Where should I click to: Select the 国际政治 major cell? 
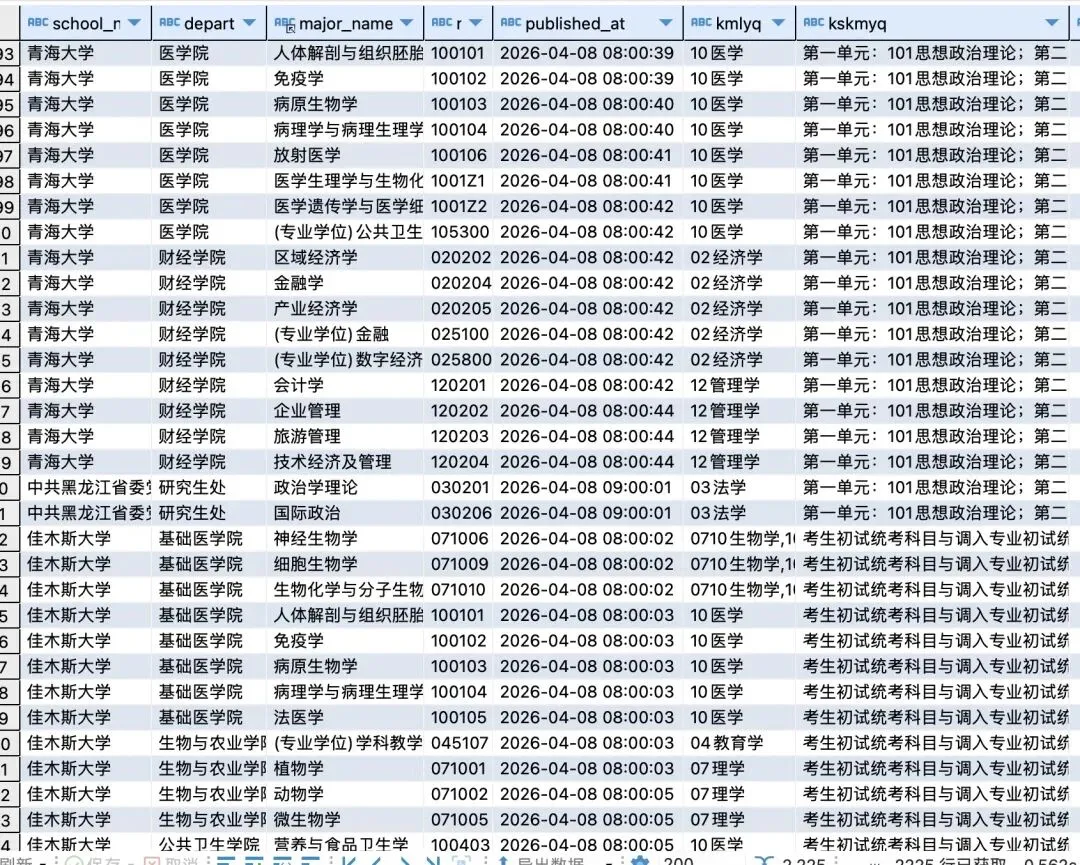point(345,512)
